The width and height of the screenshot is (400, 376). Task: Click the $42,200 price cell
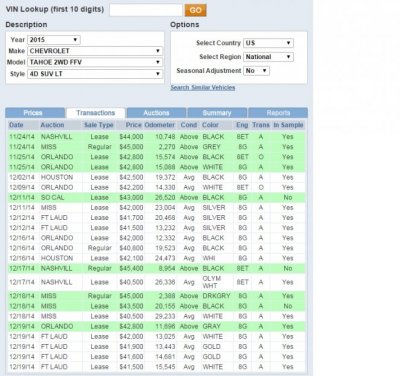[131, 187]
